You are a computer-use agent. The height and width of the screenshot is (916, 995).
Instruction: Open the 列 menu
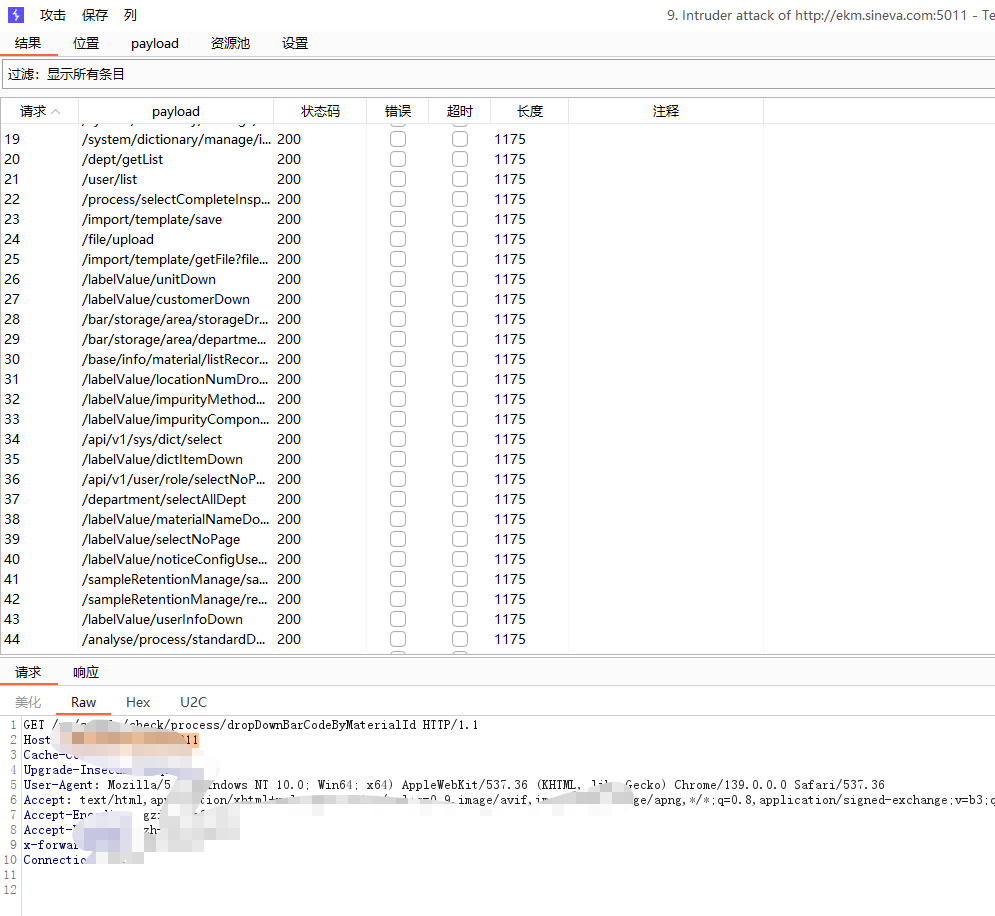[130, 15]
